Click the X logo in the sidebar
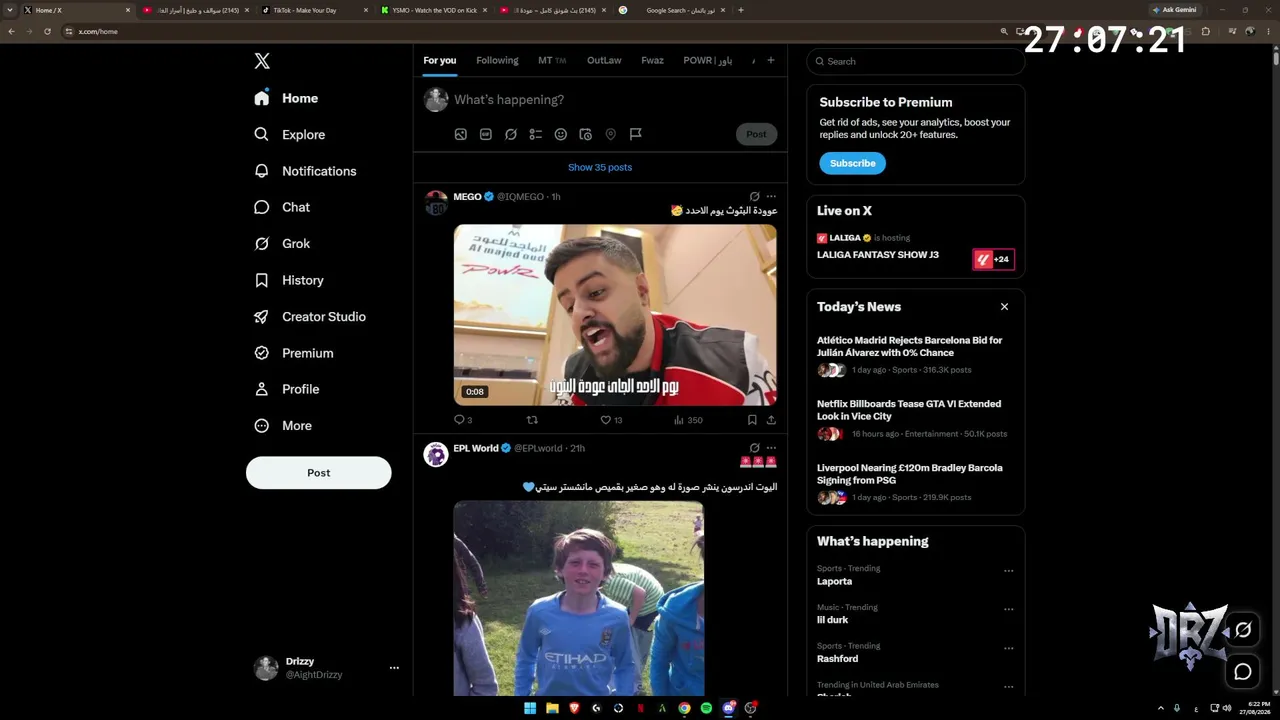Screen dimensions: 1280x720 coord(262,61)
